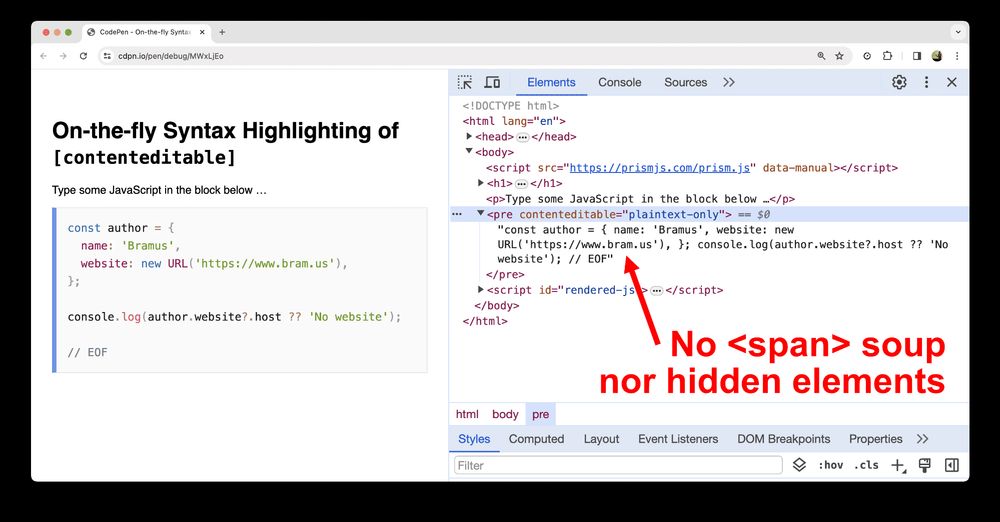The image size is (1000, 522).
Task: Close the CodePen browser tab
Action: 202,32
